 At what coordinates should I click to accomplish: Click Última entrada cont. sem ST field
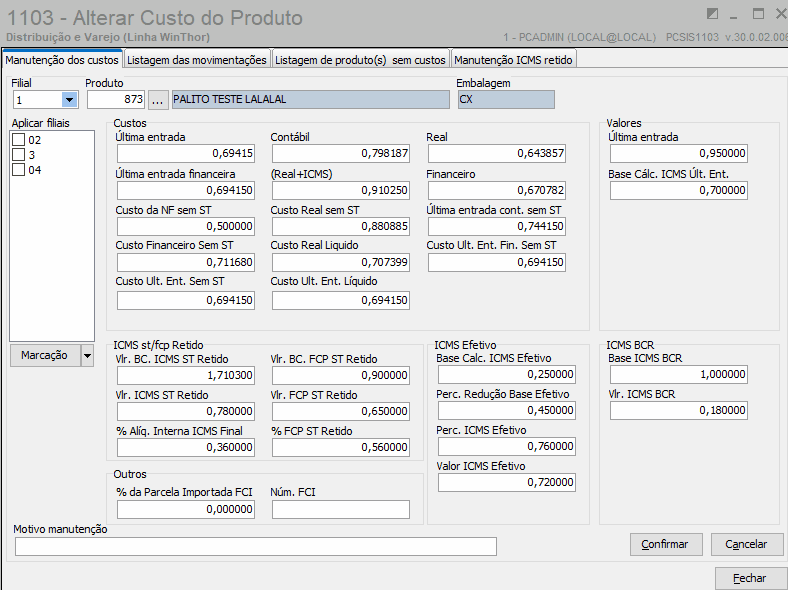pyautogui.click(x=497, y=226)
